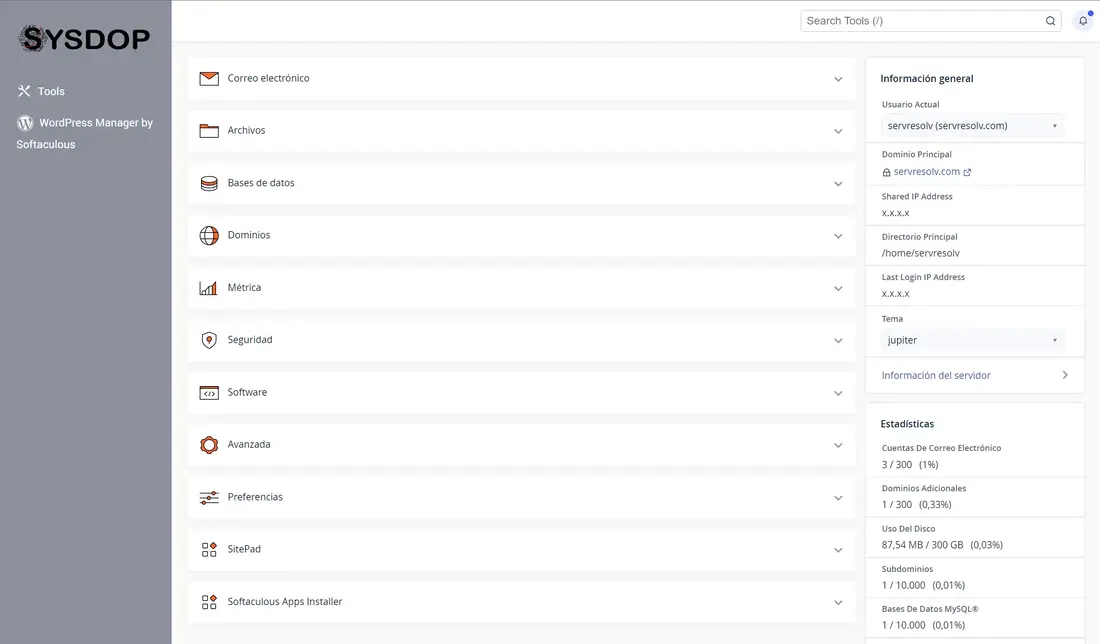Expand the Software section chevron

click(838, 393)
